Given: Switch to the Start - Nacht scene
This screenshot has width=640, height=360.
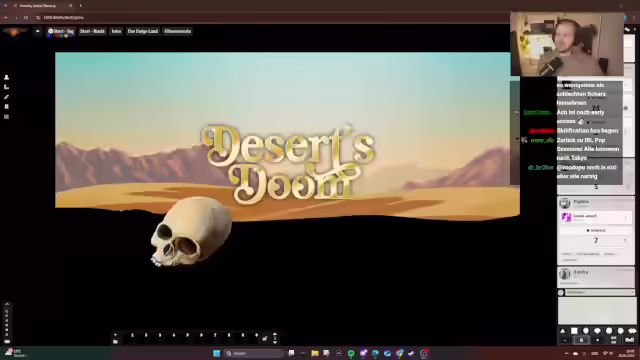Looking at the screenshot, I should [92, 31].
